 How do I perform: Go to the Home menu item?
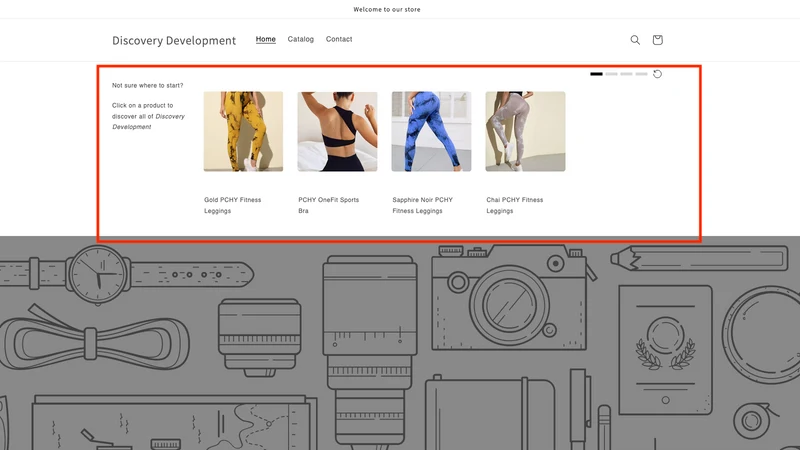(x=266, y=39)
